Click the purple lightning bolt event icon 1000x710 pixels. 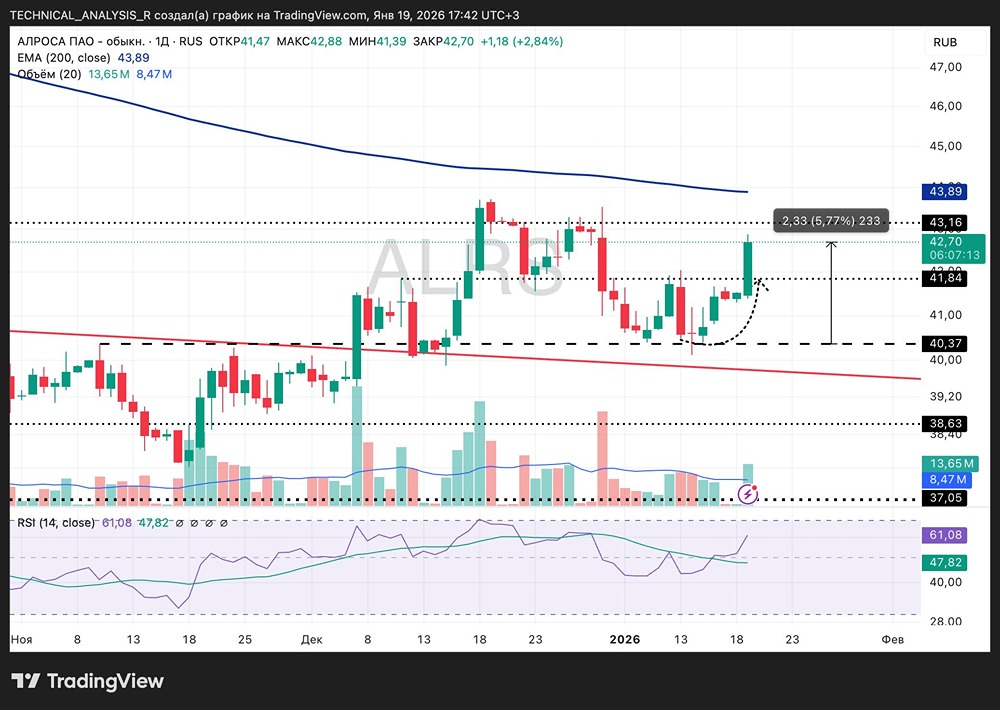coord(747,494)
